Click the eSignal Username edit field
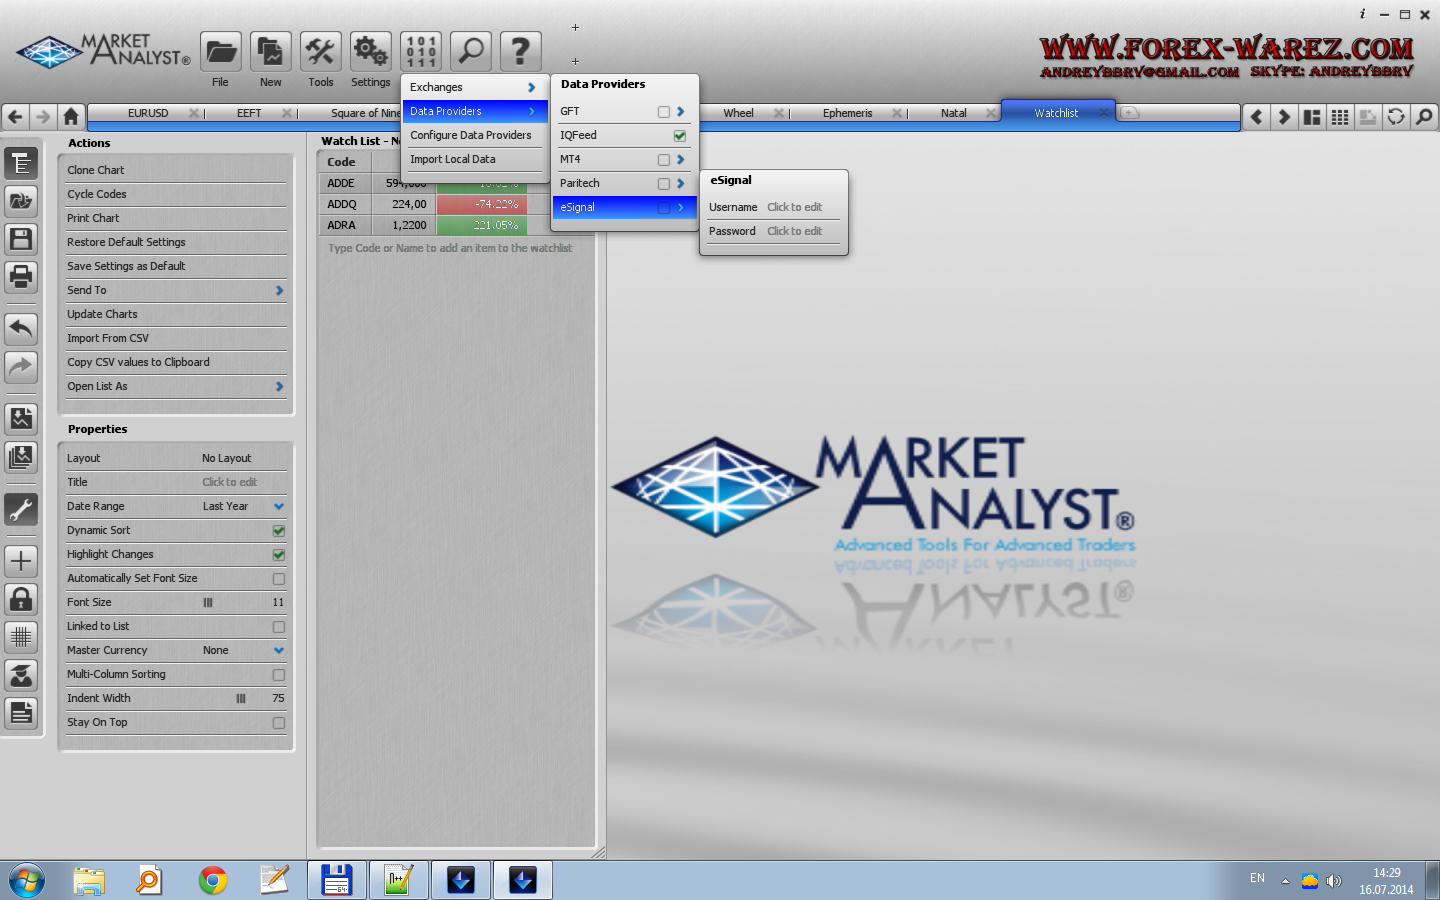This screenshot has width=1440, height=900. coord(794,207)
